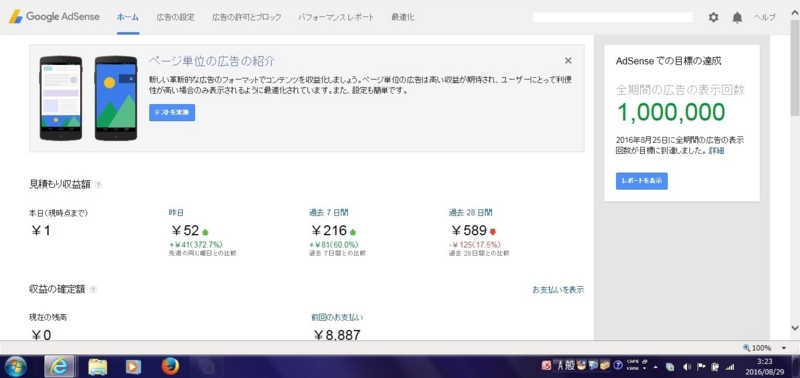Click the ヘルプ link
Image resolution: width=800 pixels, height=378 pixels.
765,17
